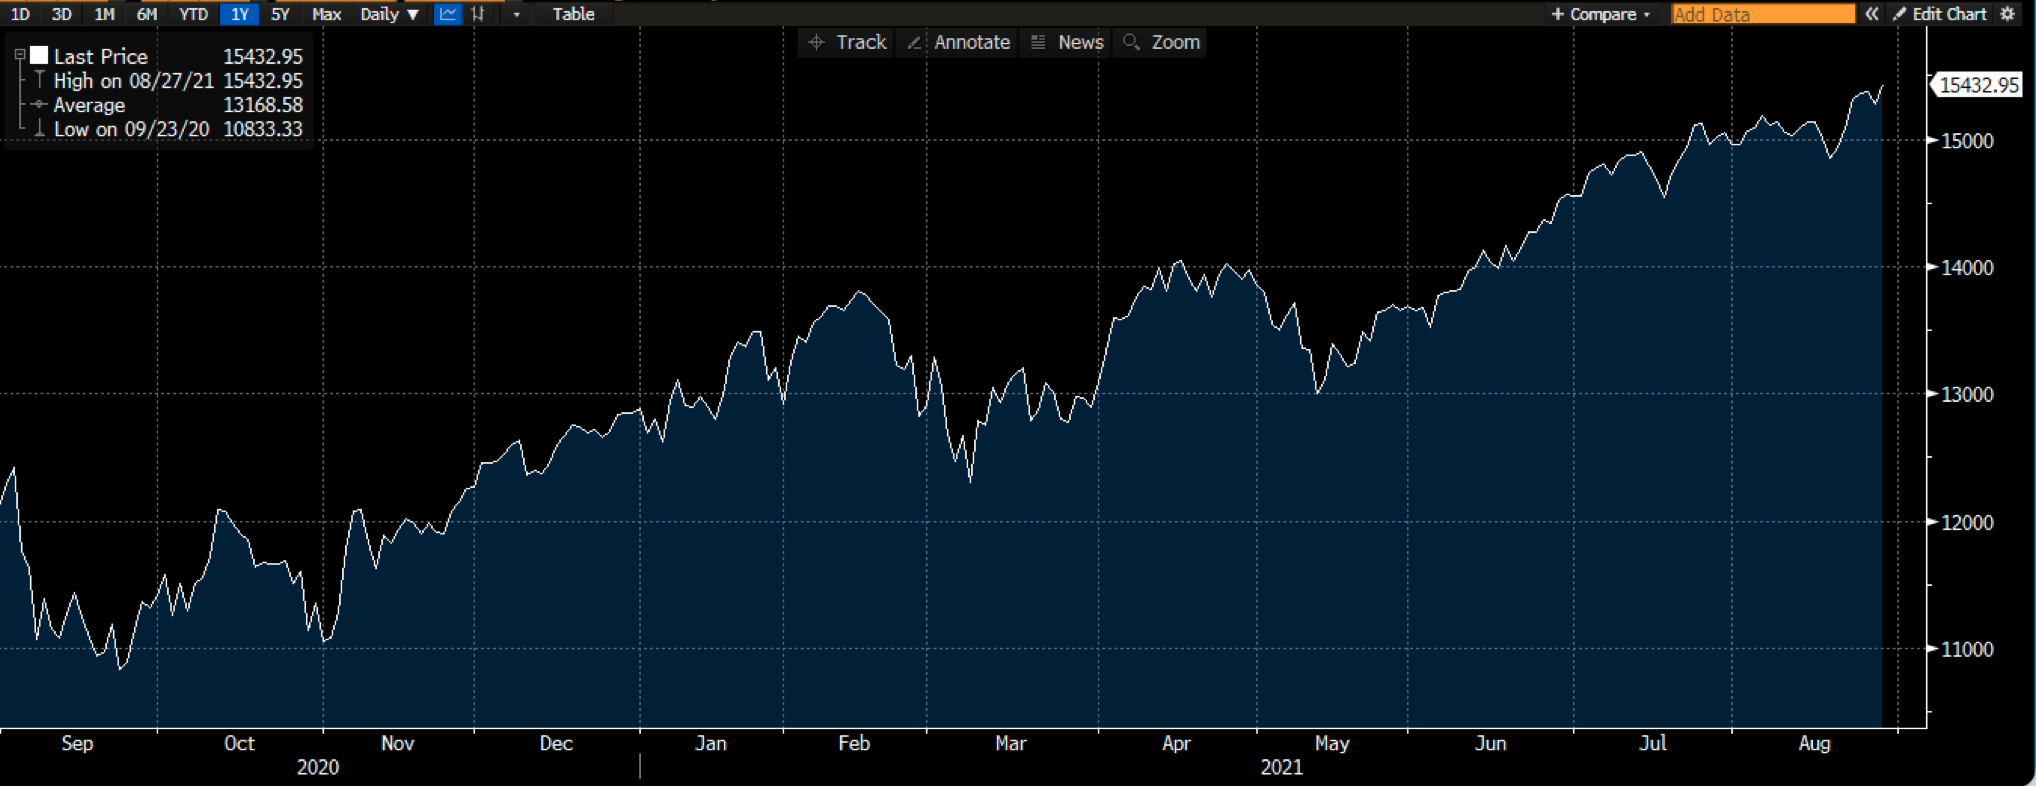2036x786 pixels.
Task: Click the 14000 y-axis label
Action: click(1967, 268)
